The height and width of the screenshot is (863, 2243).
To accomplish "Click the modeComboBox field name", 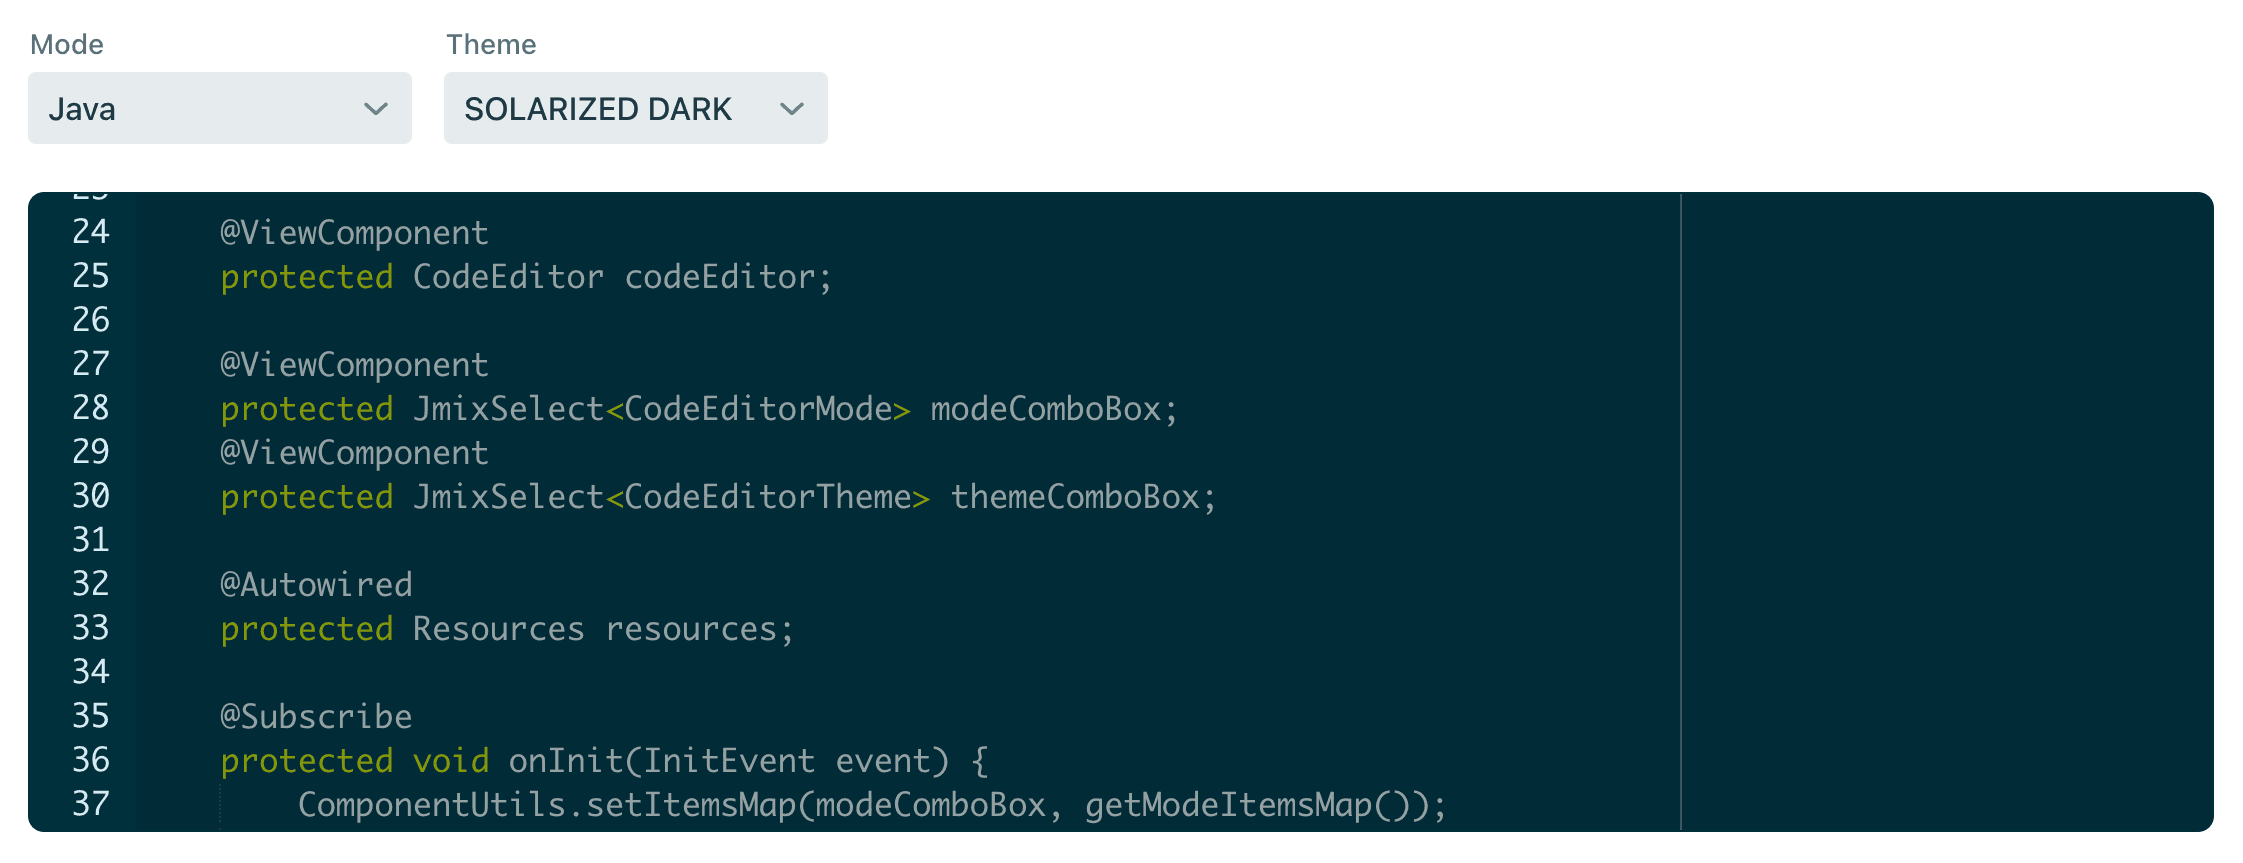I will (x=1045, y=409).
